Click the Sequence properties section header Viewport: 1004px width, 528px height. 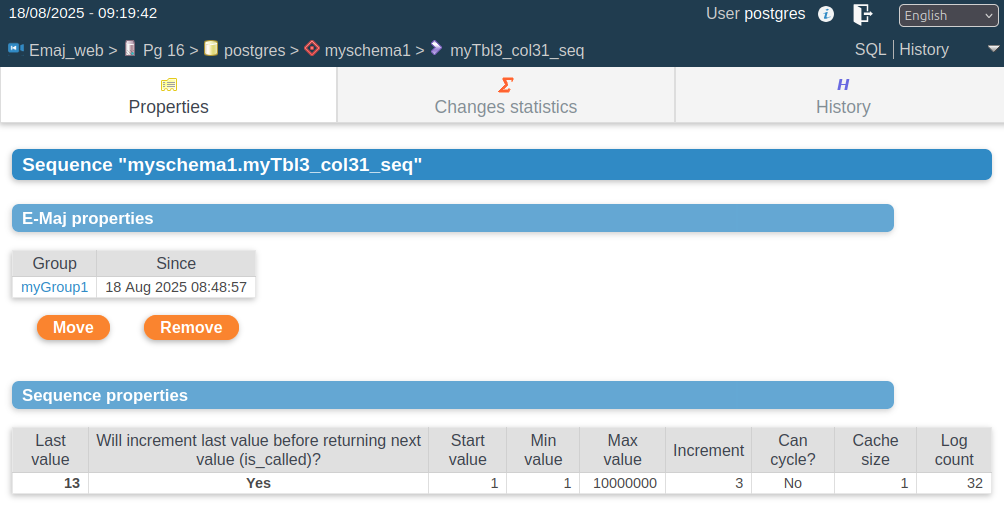[453, 396]
